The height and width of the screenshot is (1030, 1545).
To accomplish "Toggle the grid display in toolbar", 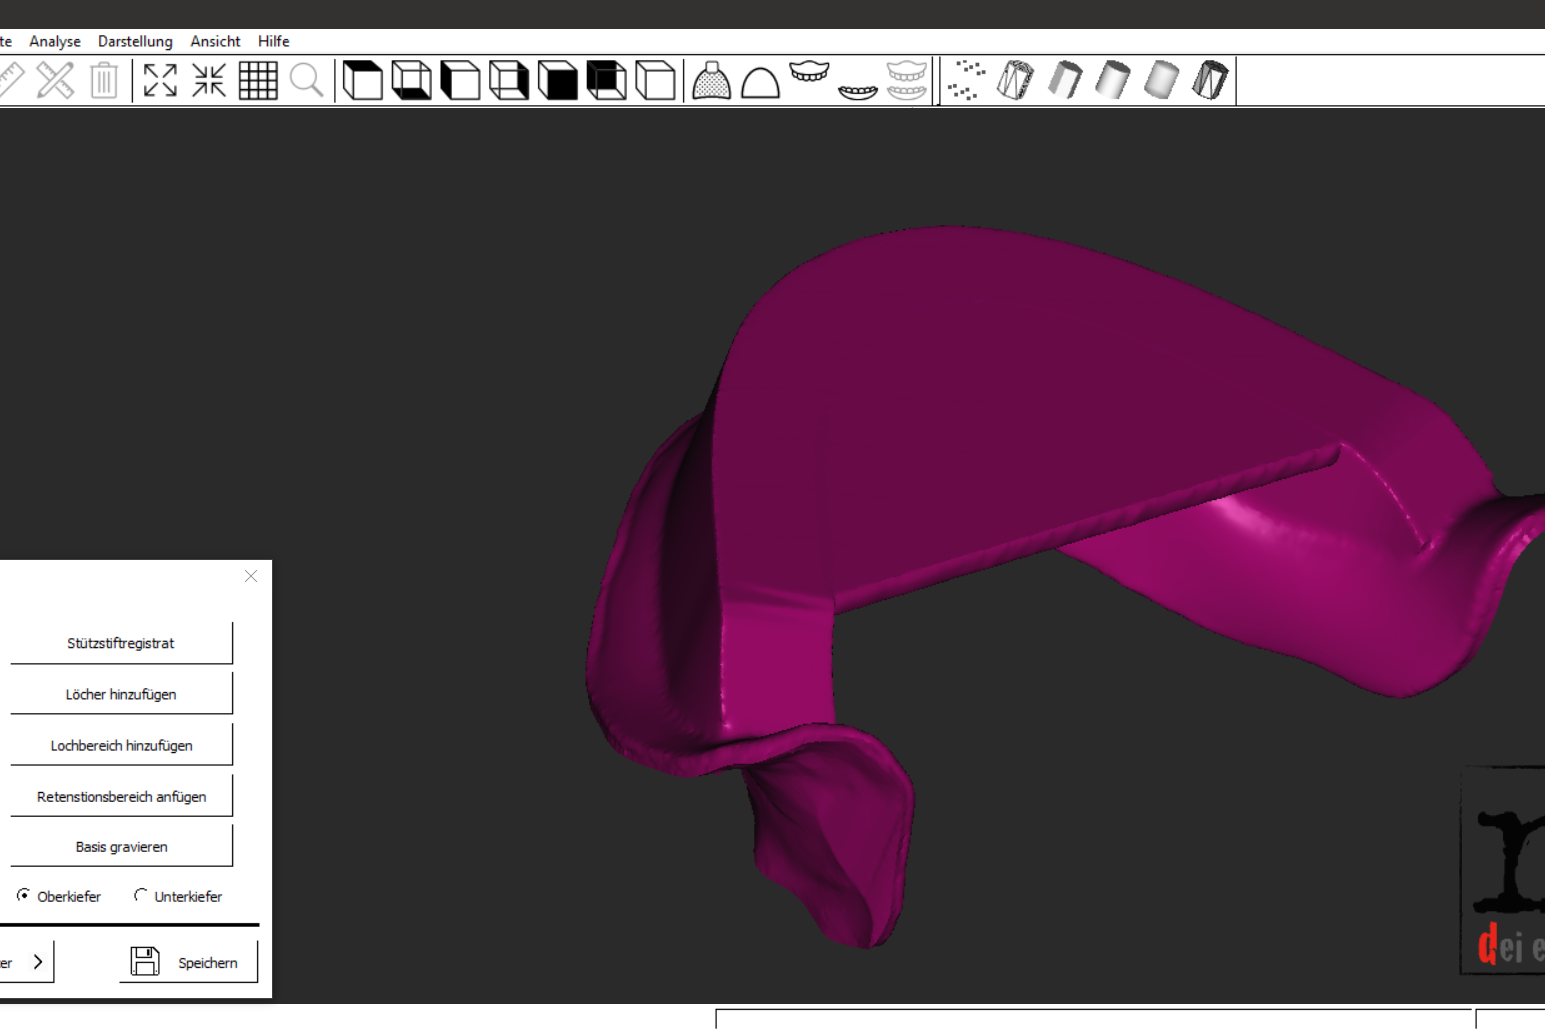I will 258,80.
